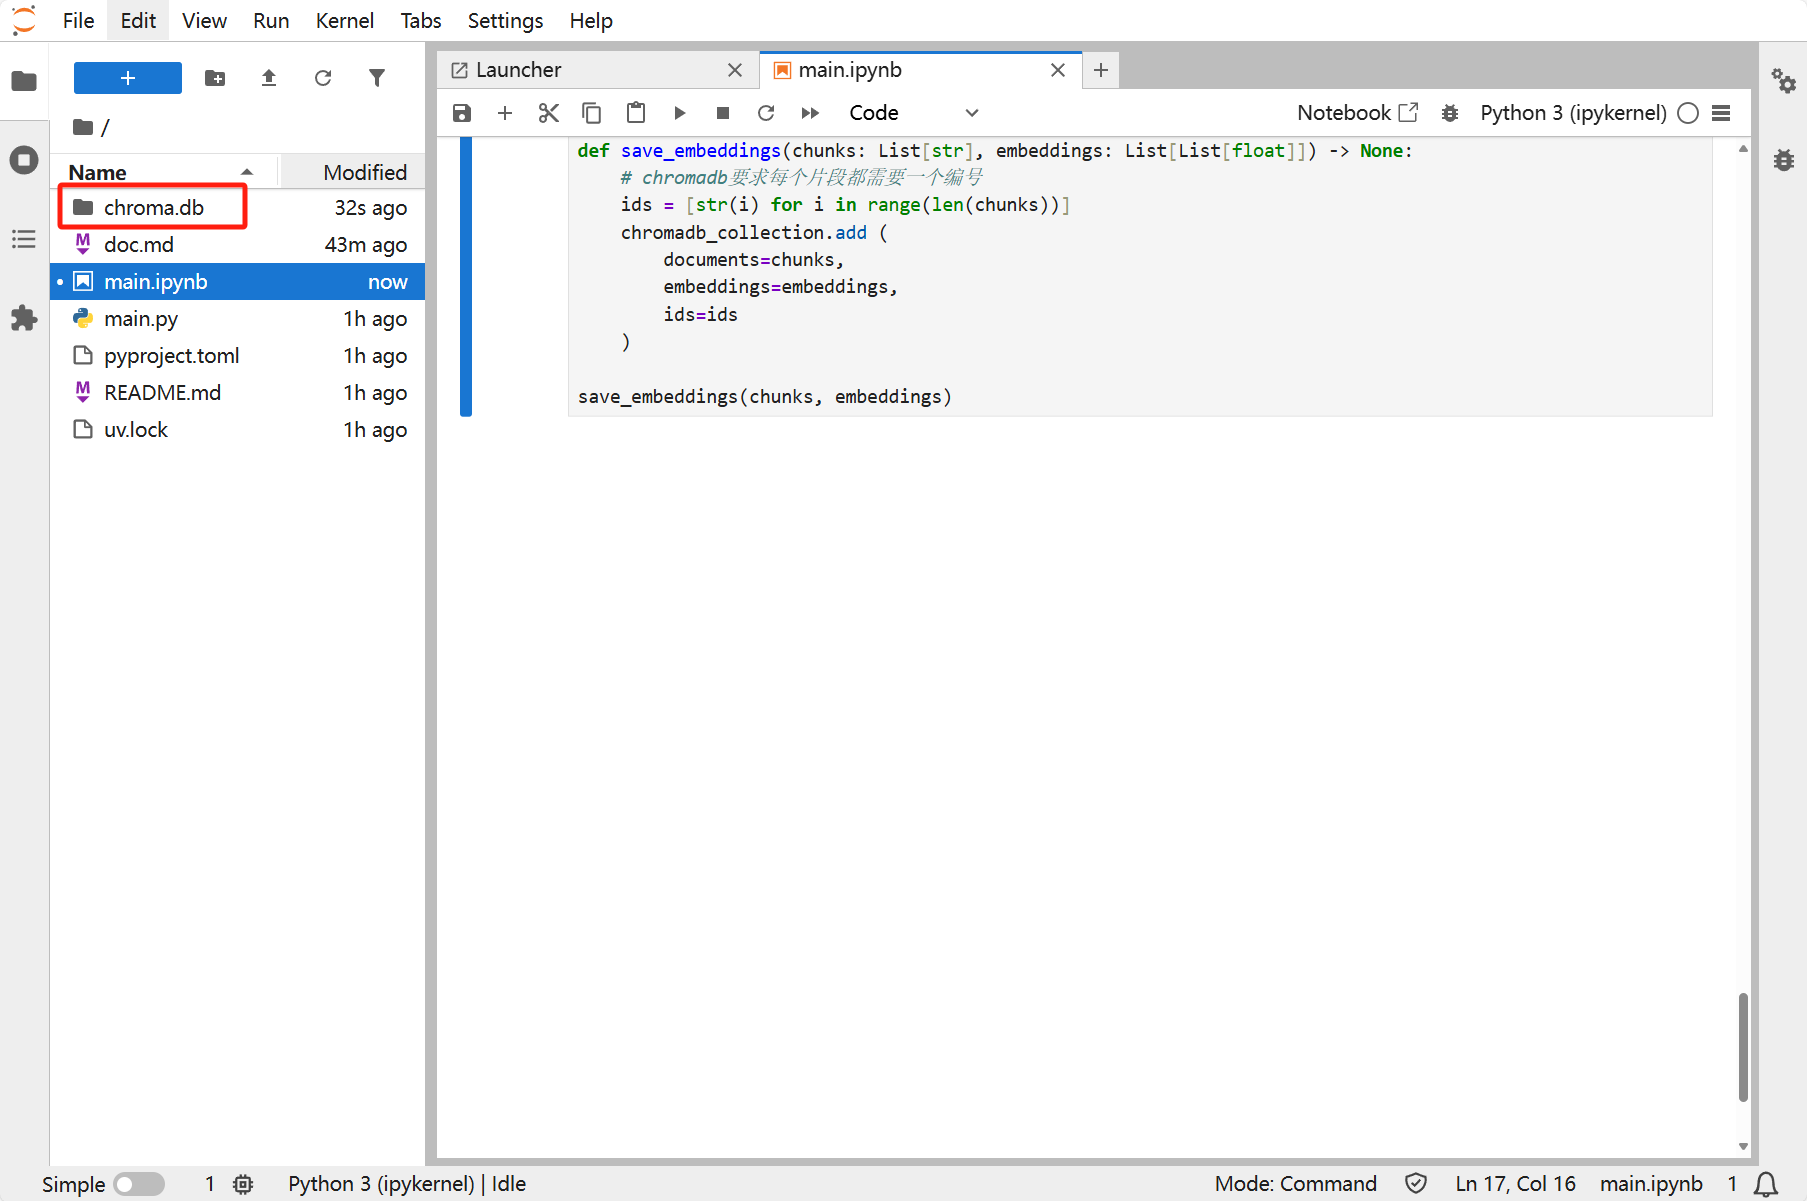1807x1201 pixels.
Task: Toggle the Simple interface mode switch
Action: click(x=139, y=1184)
